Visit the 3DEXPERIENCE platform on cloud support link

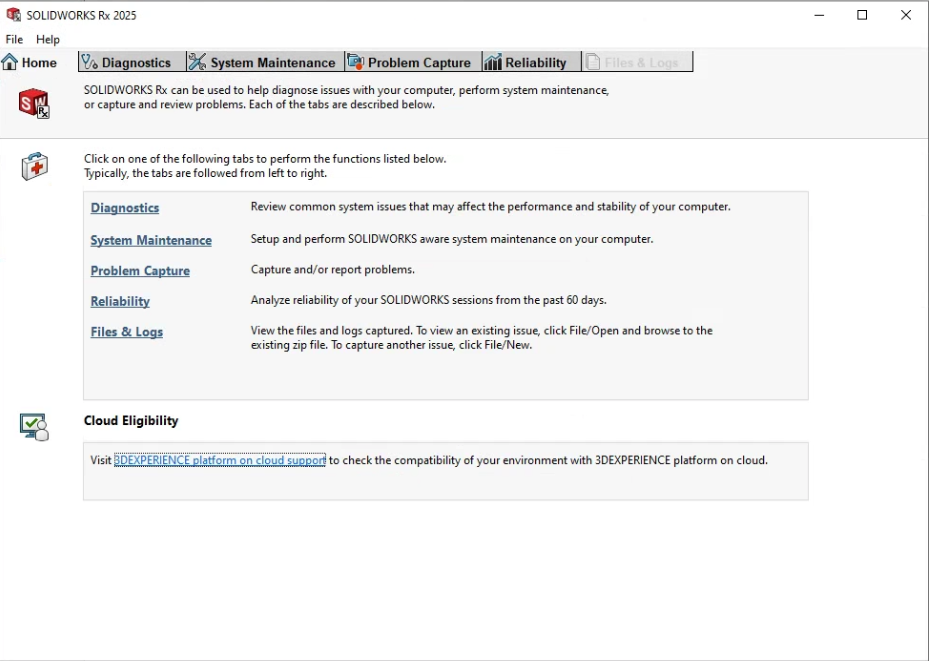(x=220, y=460)
